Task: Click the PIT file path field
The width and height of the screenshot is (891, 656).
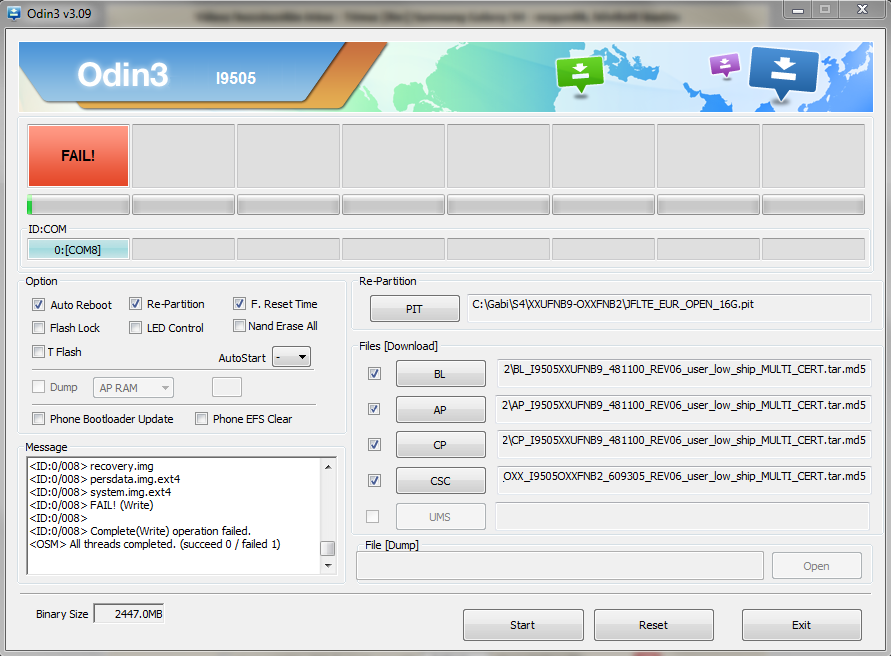Action: 669,308
